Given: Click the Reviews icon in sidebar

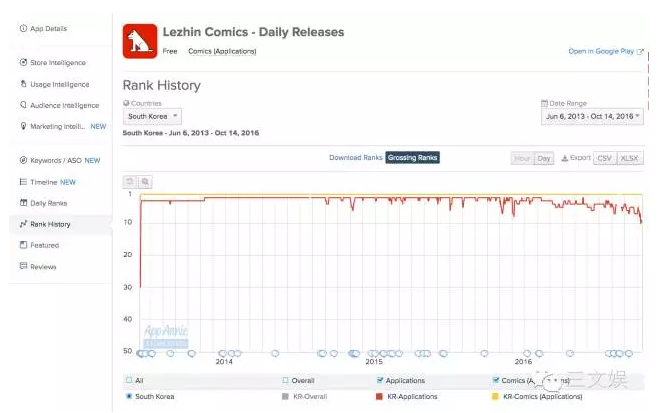Looking at the screenshot, I should point(24,266).
